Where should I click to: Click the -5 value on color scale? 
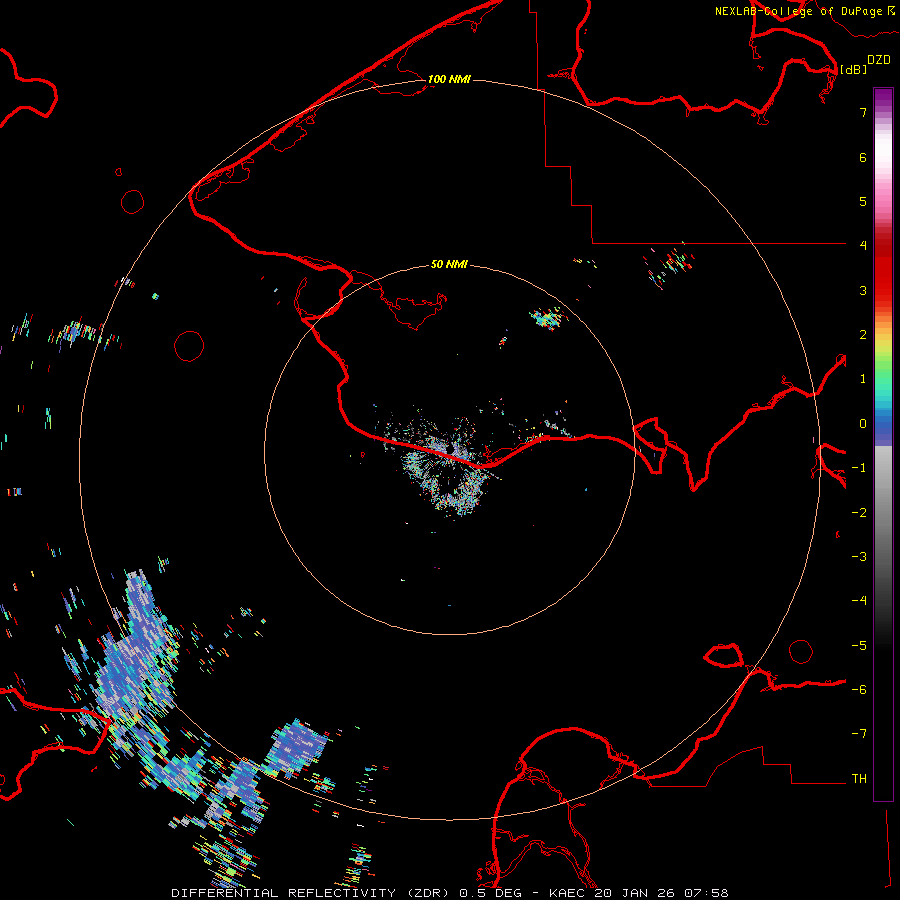point(859,646)
